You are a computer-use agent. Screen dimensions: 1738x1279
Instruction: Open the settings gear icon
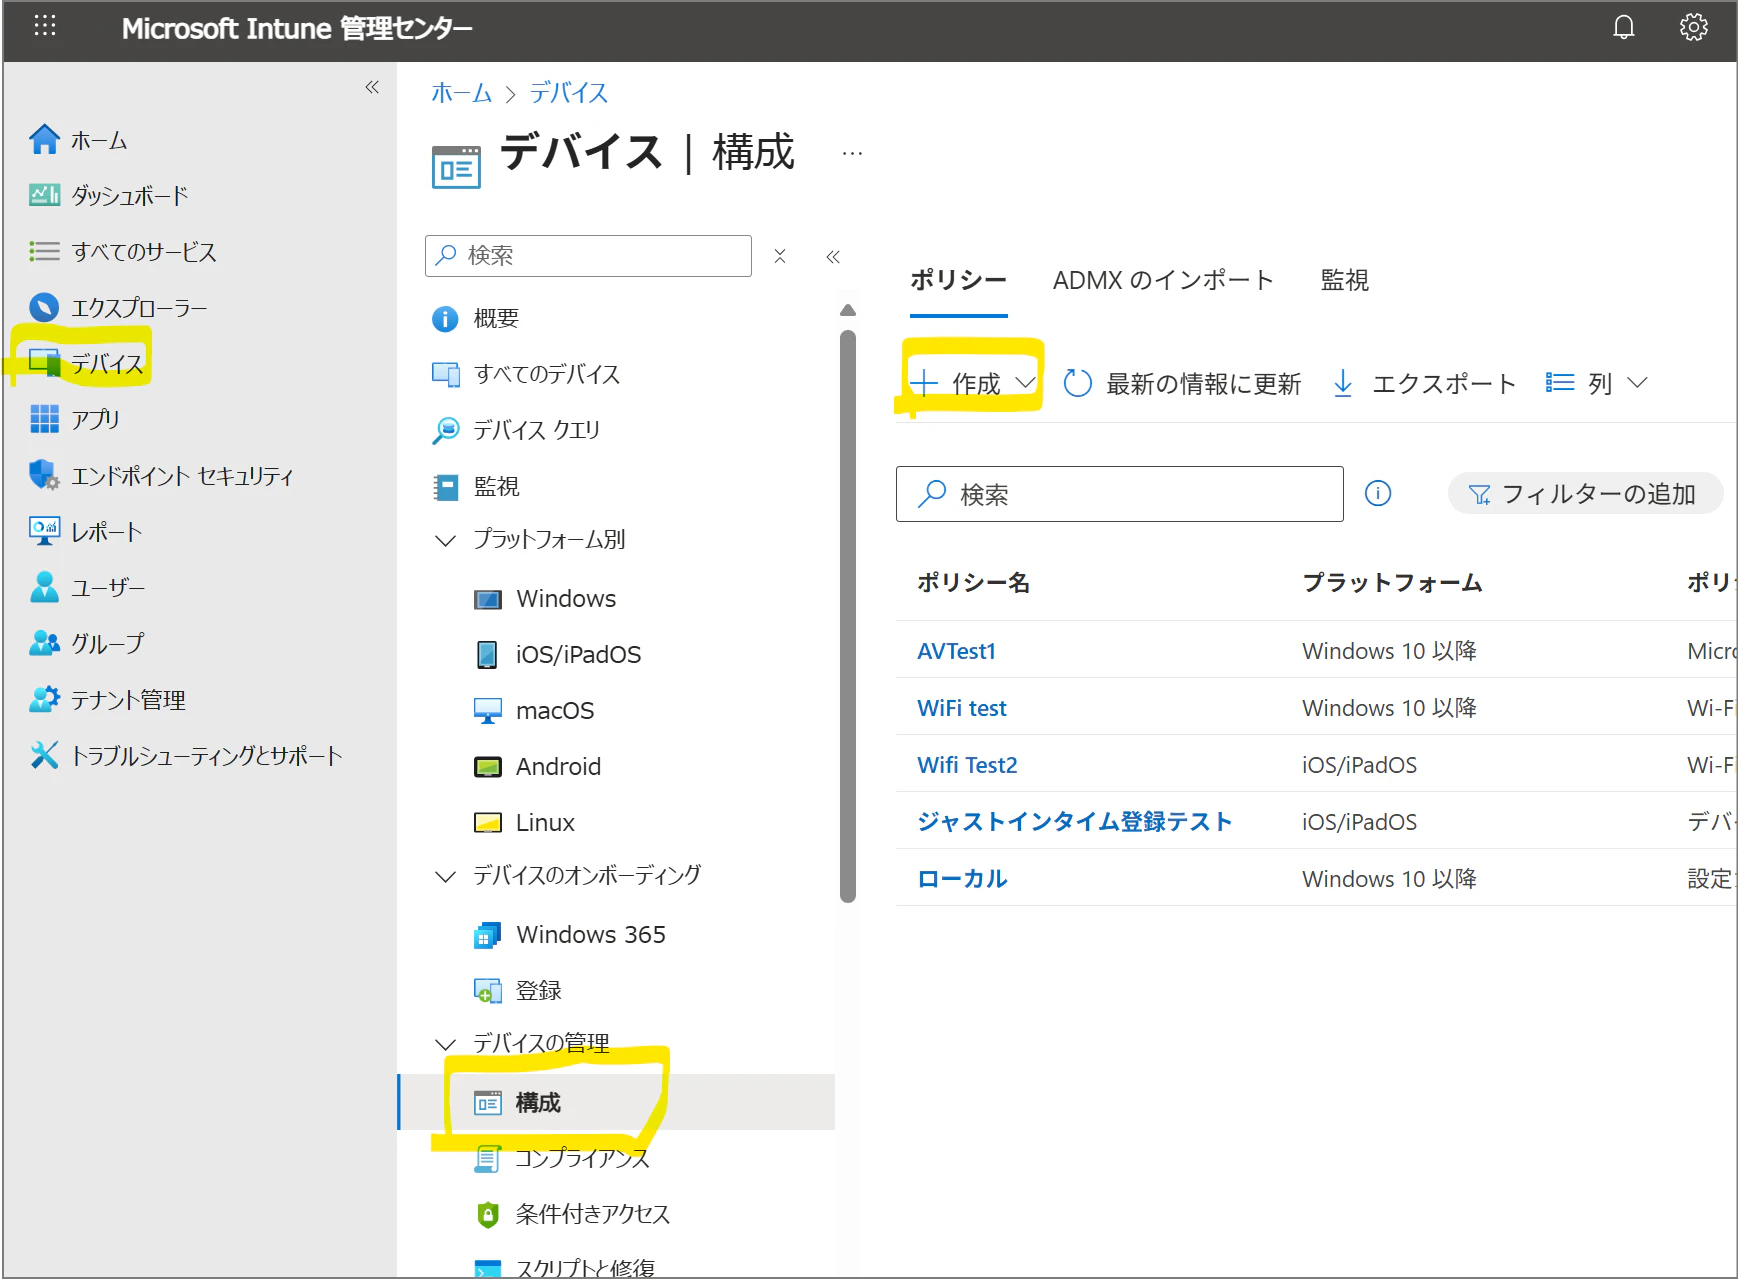pyautogui.click(x=1693, y=27)
